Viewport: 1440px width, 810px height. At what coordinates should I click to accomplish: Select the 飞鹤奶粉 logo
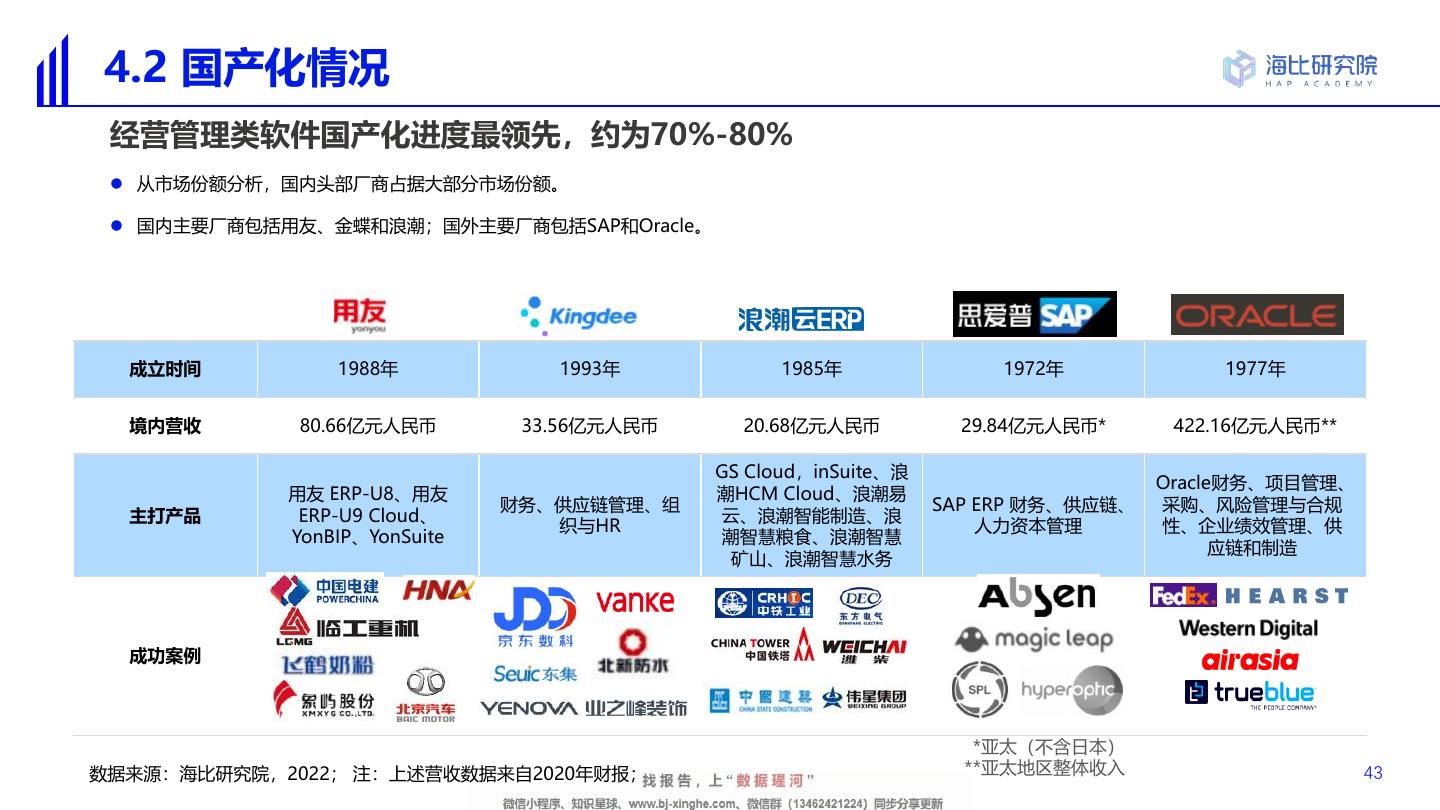coord(326,665)
